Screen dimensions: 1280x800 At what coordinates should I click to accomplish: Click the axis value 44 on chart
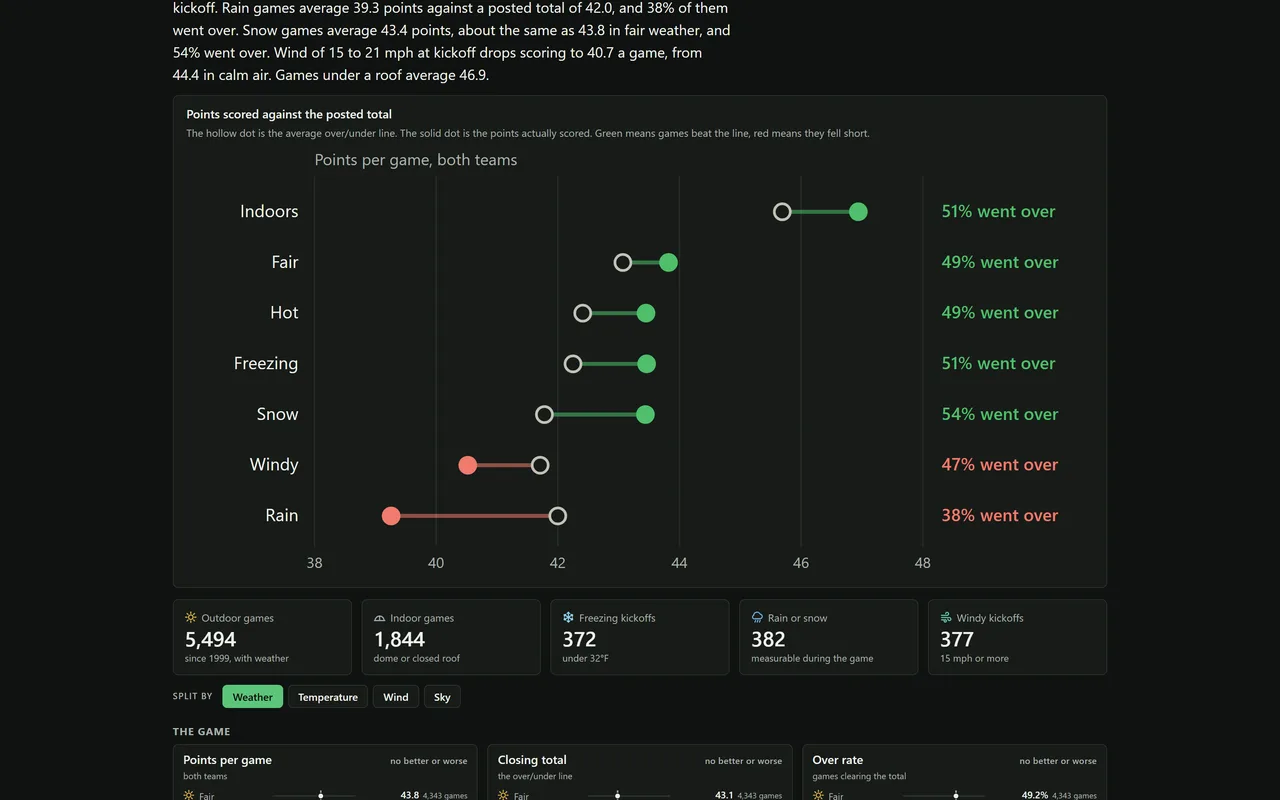(679, 563)
